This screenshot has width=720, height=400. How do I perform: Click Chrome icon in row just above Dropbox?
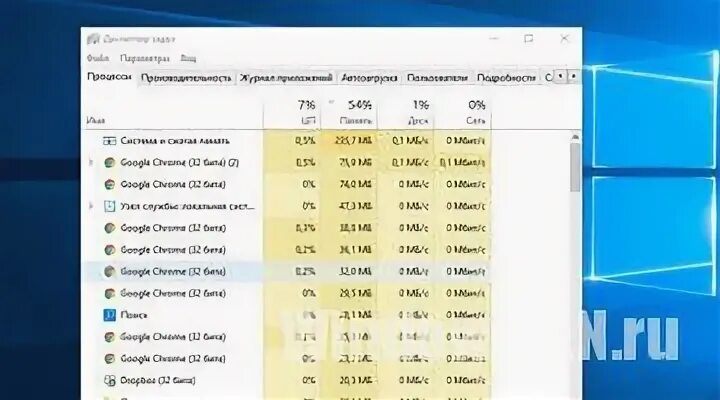point(109,359)
